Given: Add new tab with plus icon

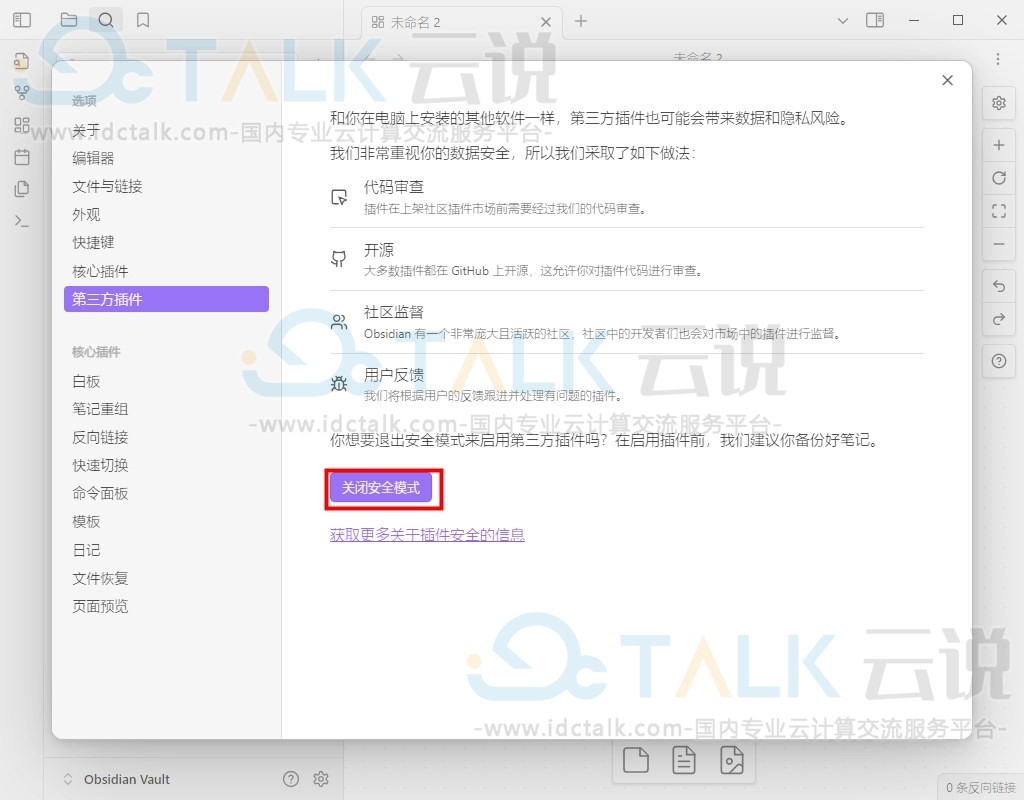Looking at the screenshot, I should 581,22.
